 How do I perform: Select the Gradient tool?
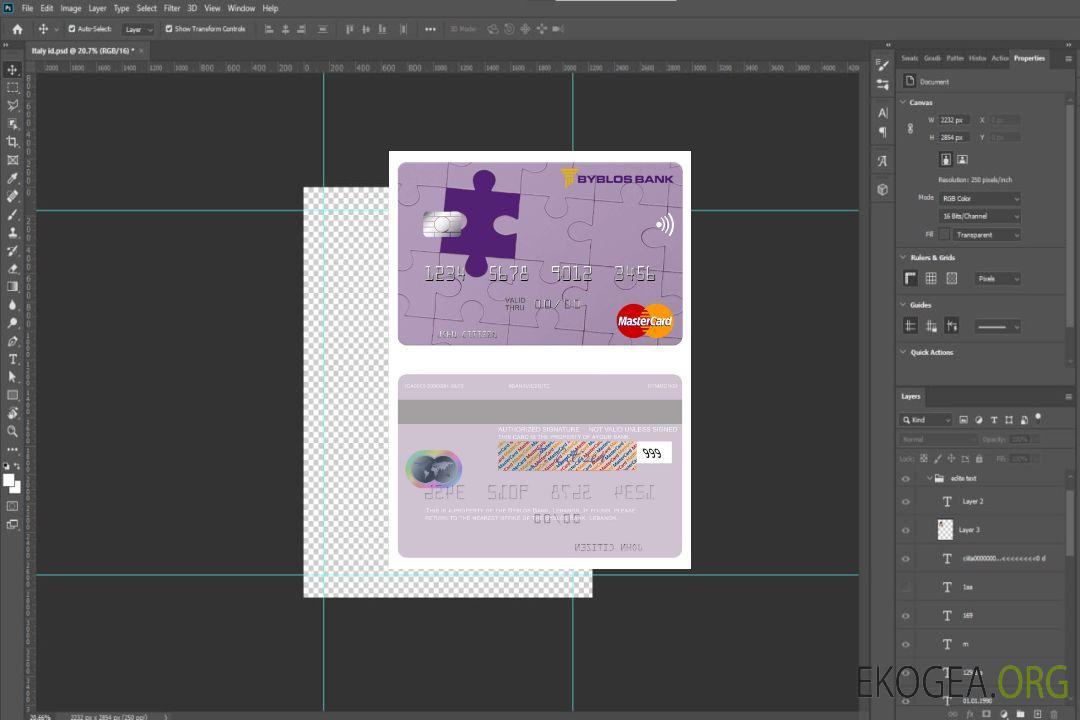click(x=12, y=287)
